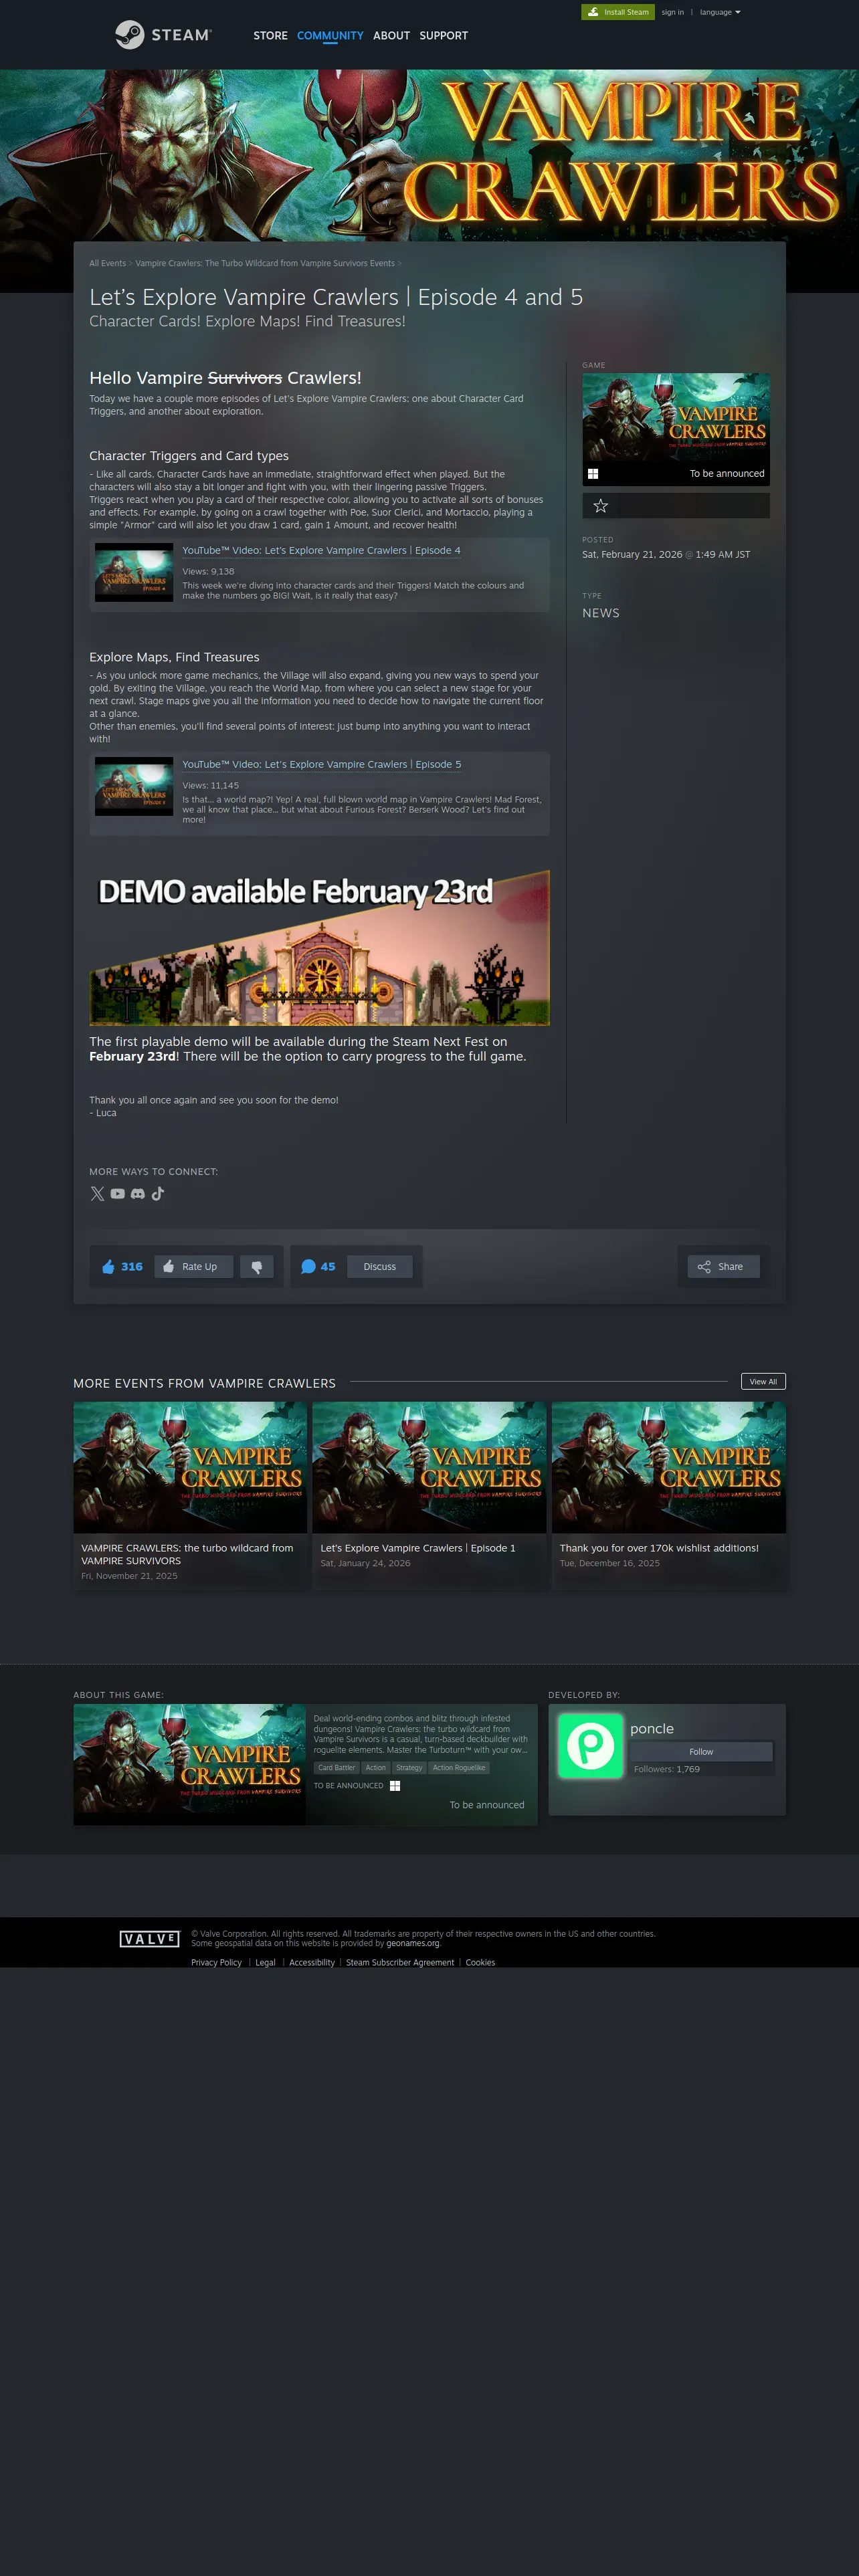Open the ABOUT menu item
The height and width of the screenshot is (2576, 859).
pos(391,35)
